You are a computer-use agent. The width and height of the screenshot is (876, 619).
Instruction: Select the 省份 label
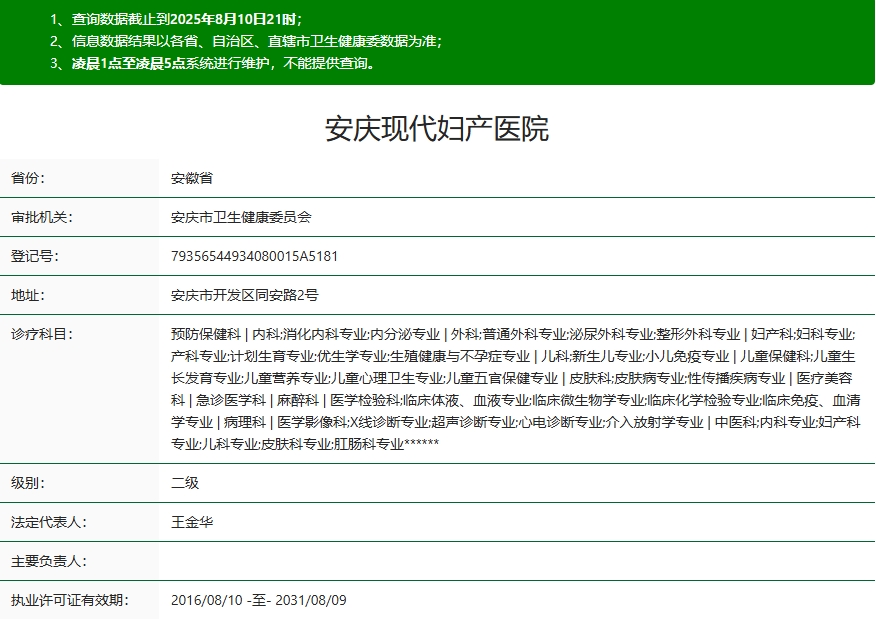coord(28,178)
